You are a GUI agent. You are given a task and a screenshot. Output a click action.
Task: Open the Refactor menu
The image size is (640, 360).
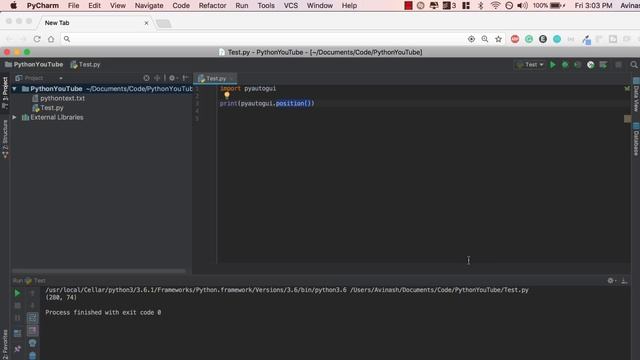(x=212, y=6)
